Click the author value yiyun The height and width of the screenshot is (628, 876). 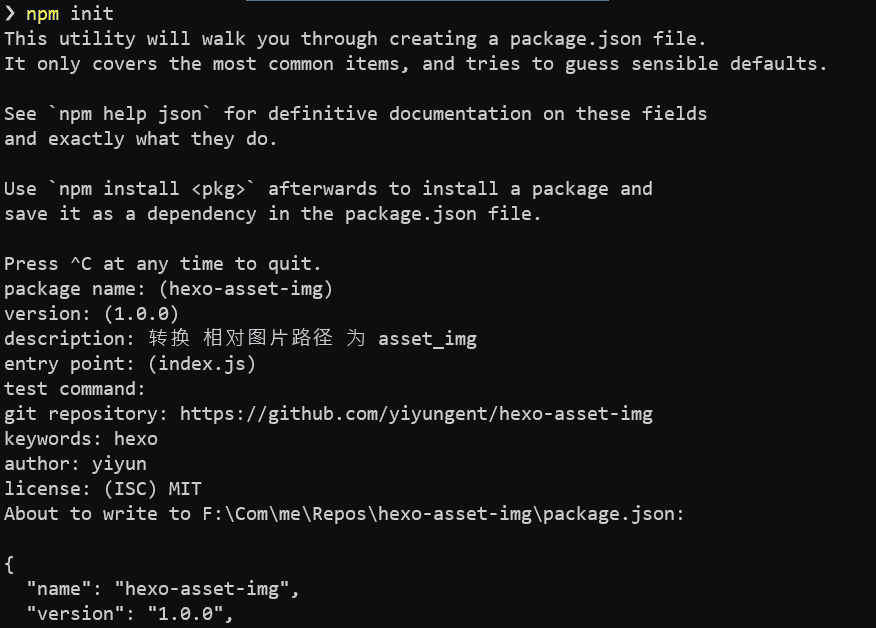(119, 464)
